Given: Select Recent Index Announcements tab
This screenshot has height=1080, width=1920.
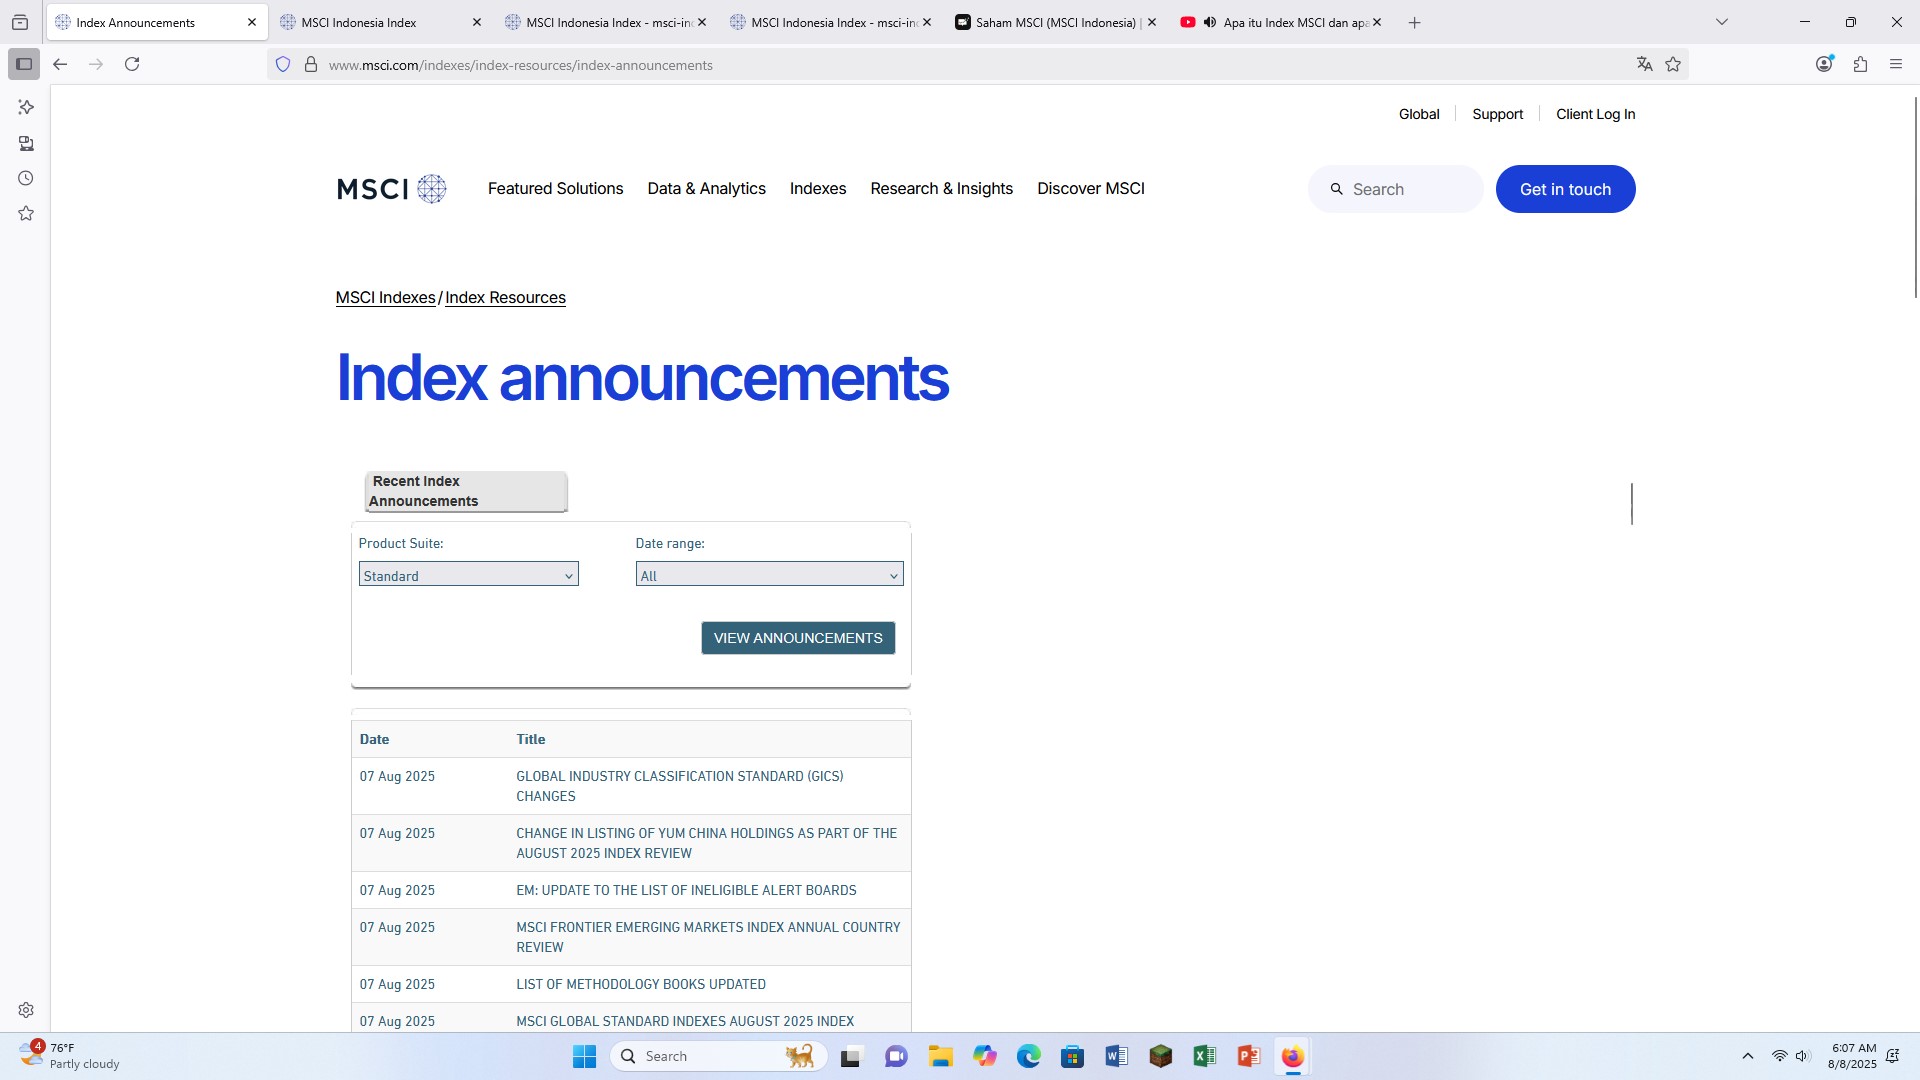Looking at the screenshot, I should [x=466, y=491].
